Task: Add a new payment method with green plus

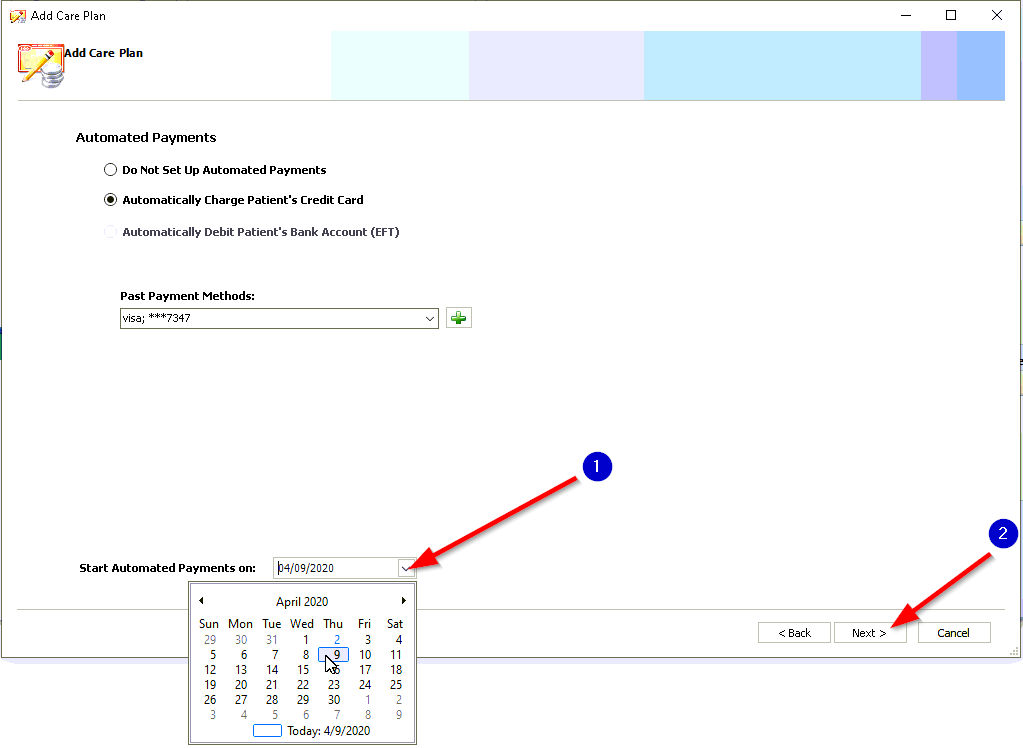Action: (x=459, y=318)
